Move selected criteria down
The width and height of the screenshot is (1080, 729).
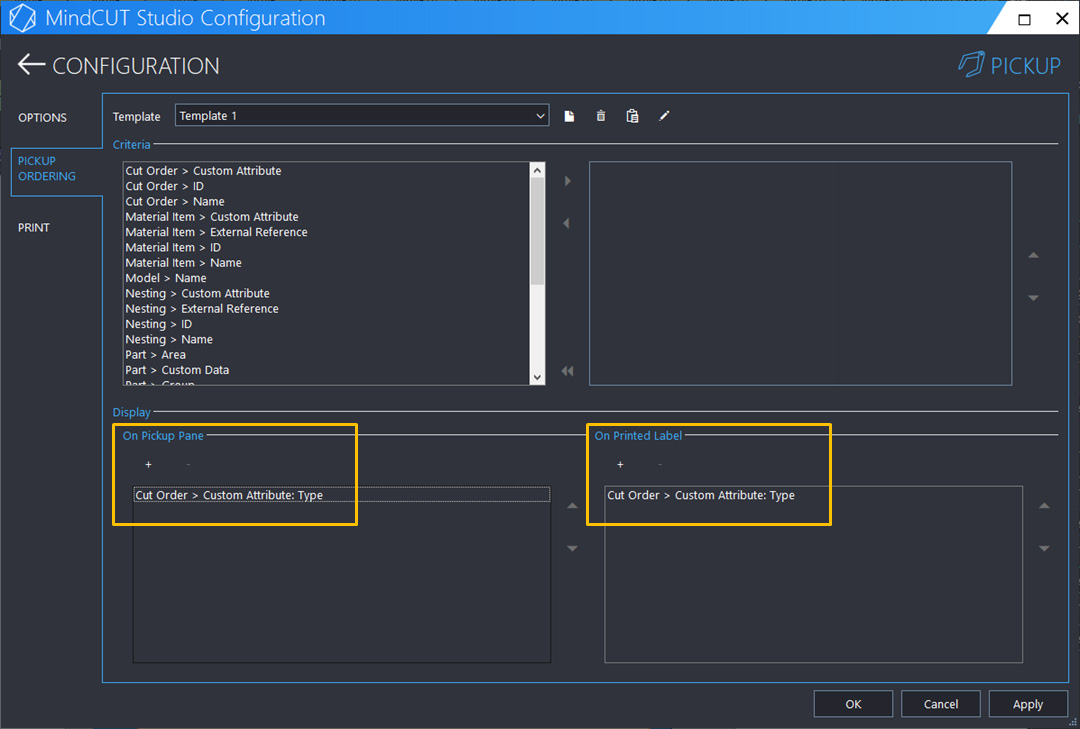pyautogui.click(x=1033, y=298)
